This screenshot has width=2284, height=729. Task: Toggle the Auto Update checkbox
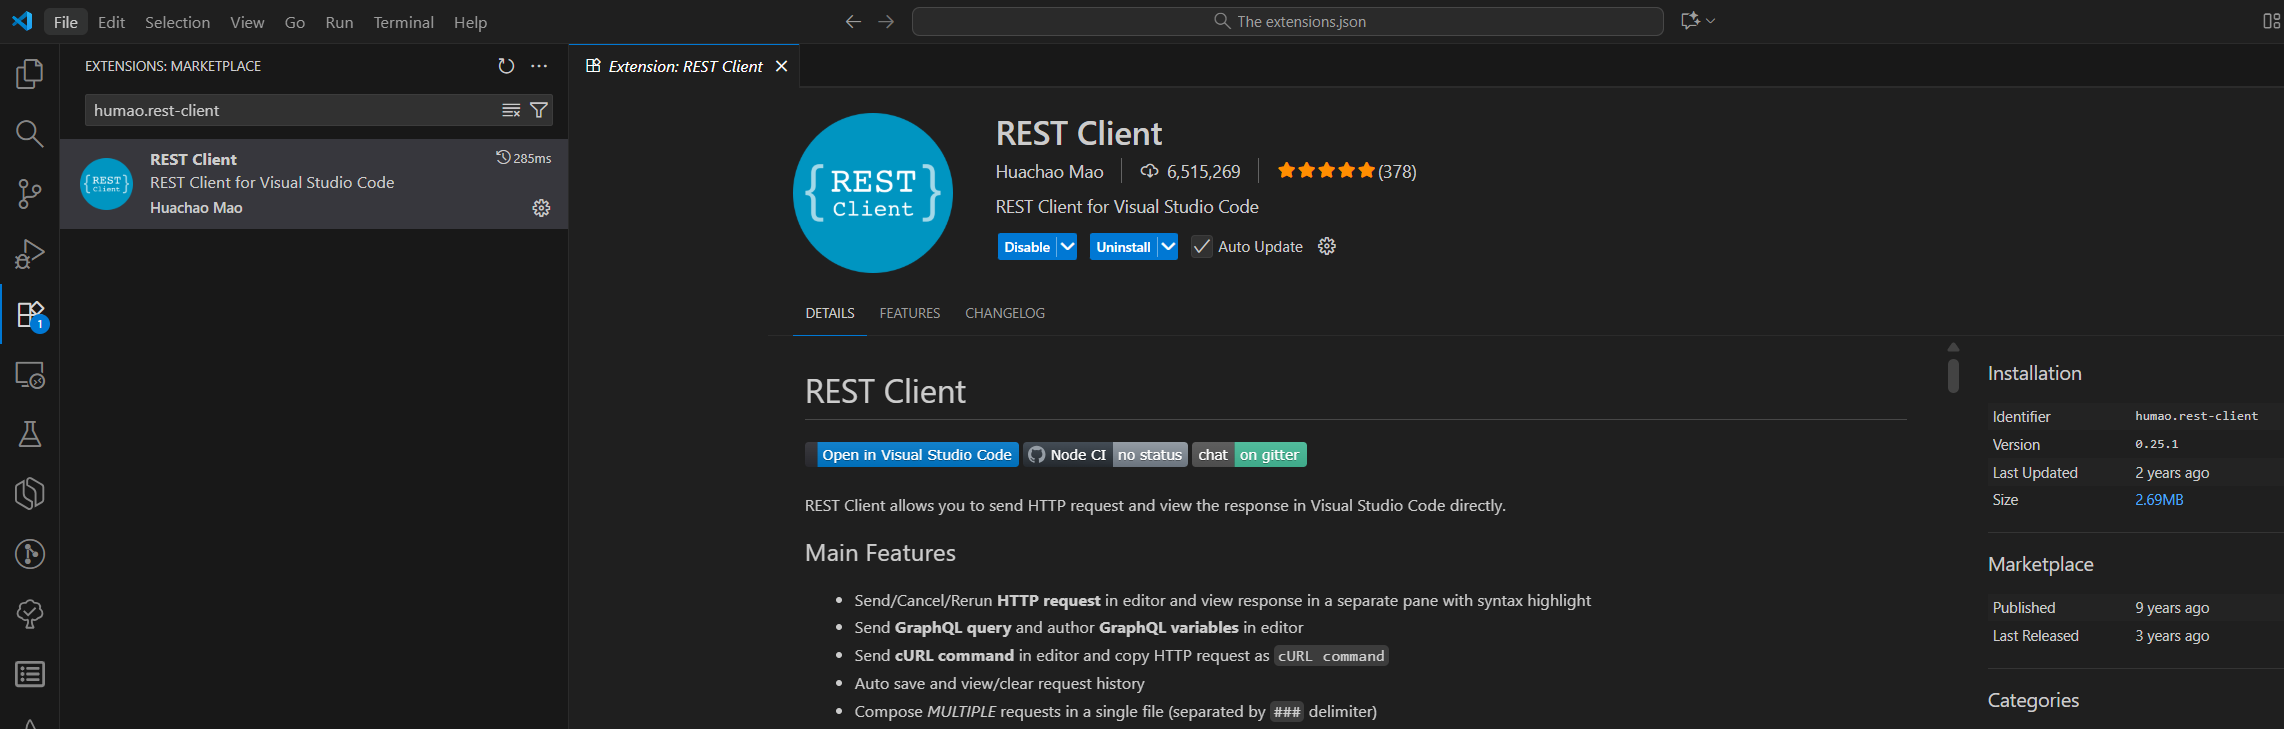(x=1202, y=247)
